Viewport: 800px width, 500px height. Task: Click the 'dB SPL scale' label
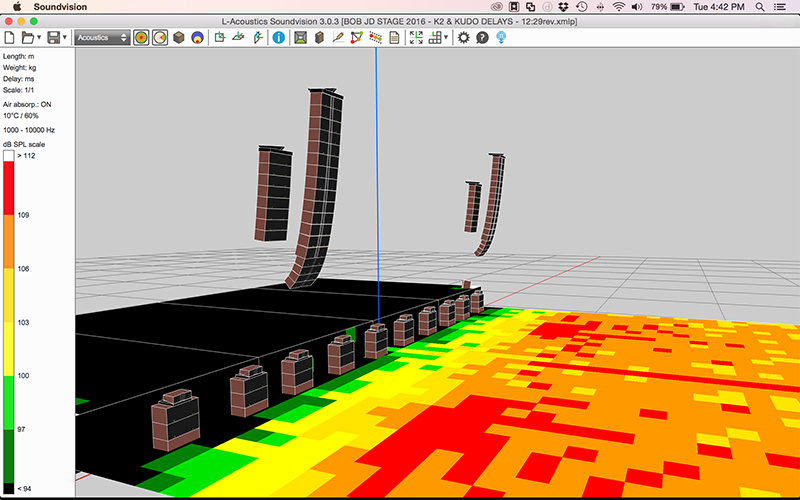(x=24, y=144)
